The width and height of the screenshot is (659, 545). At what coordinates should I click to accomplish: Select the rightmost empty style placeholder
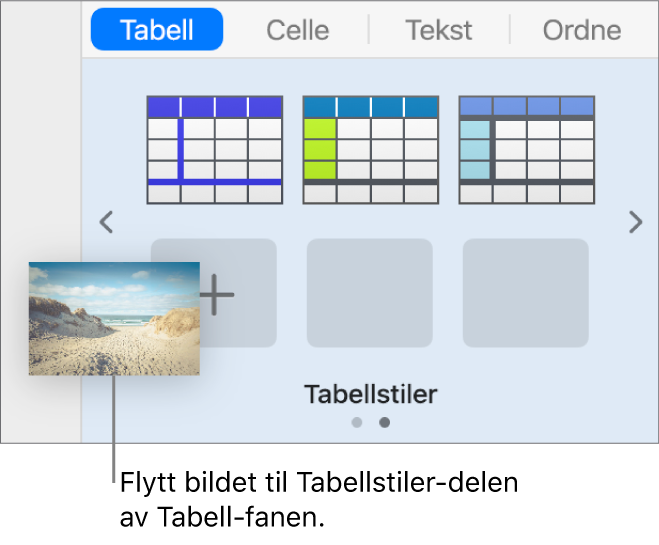pos(526,293)
